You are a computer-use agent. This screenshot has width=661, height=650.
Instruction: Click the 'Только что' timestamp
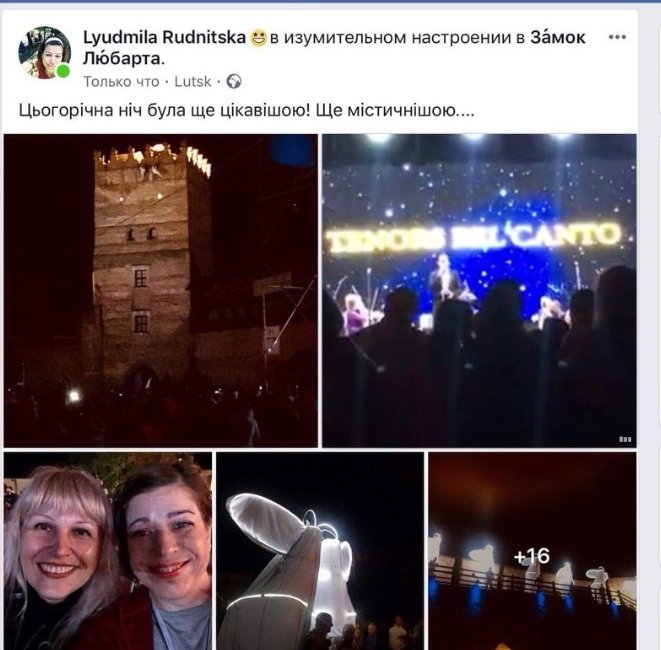click(121, 81)
